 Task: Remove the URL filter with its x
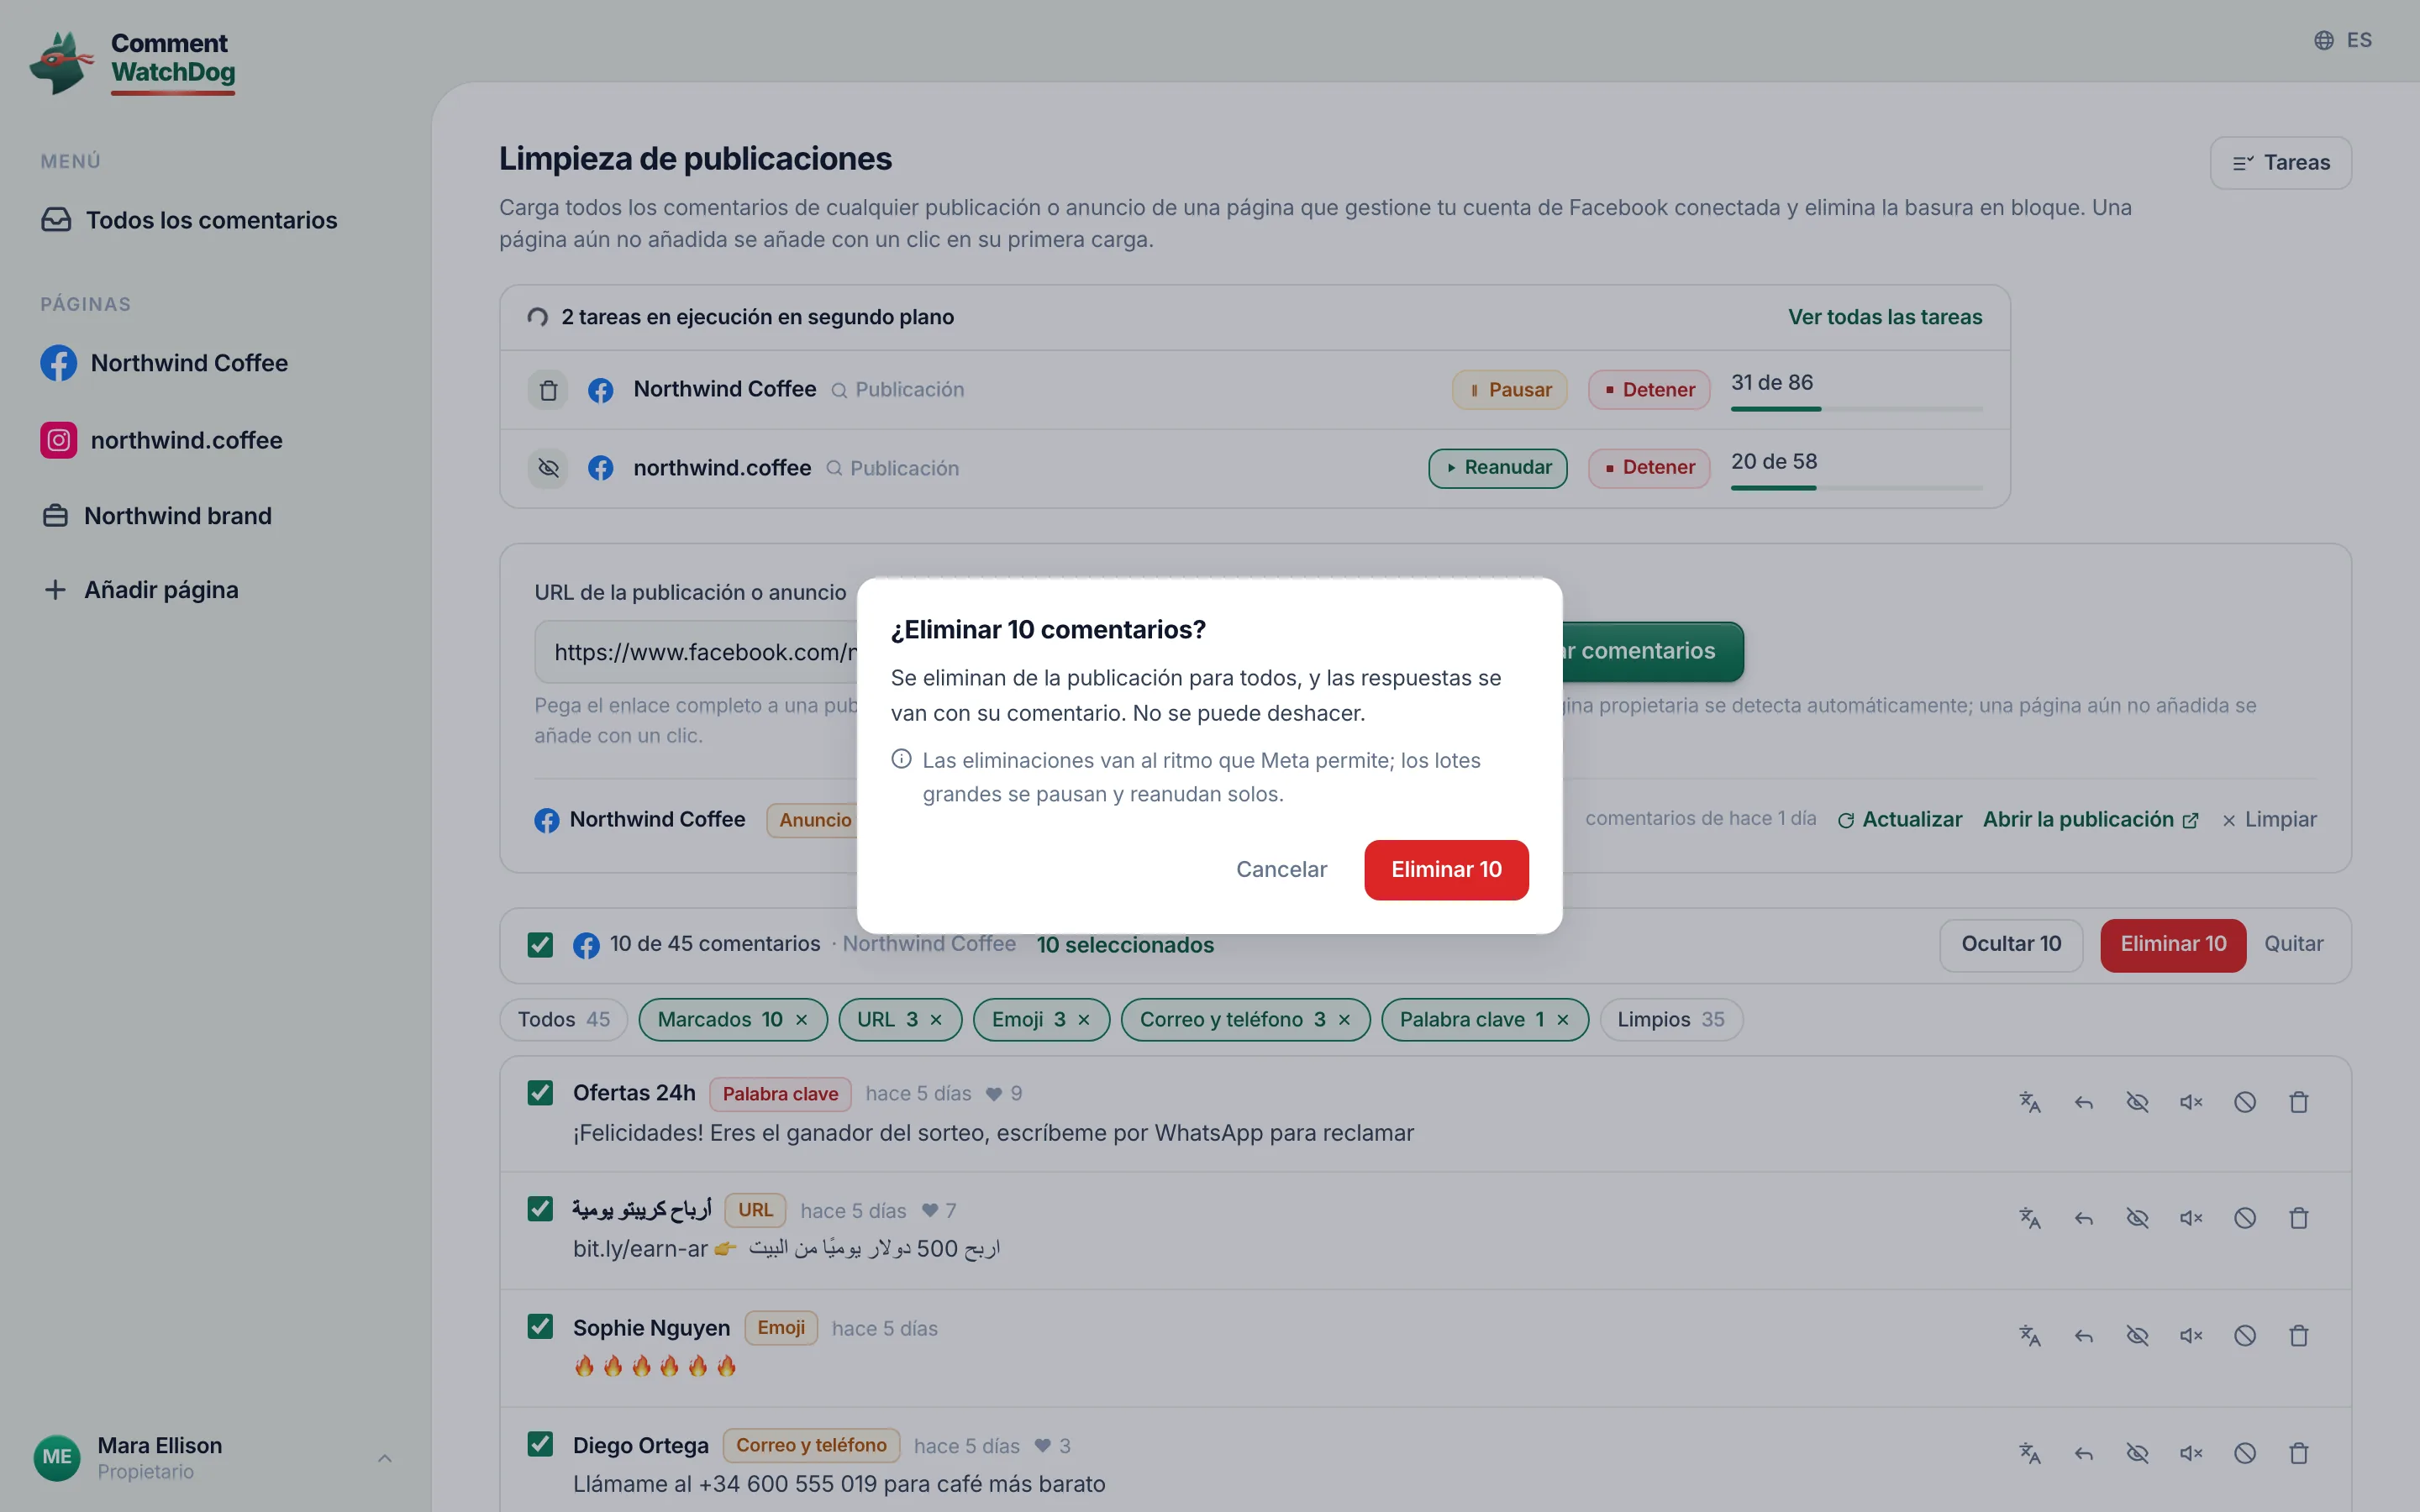[936, 1020]
